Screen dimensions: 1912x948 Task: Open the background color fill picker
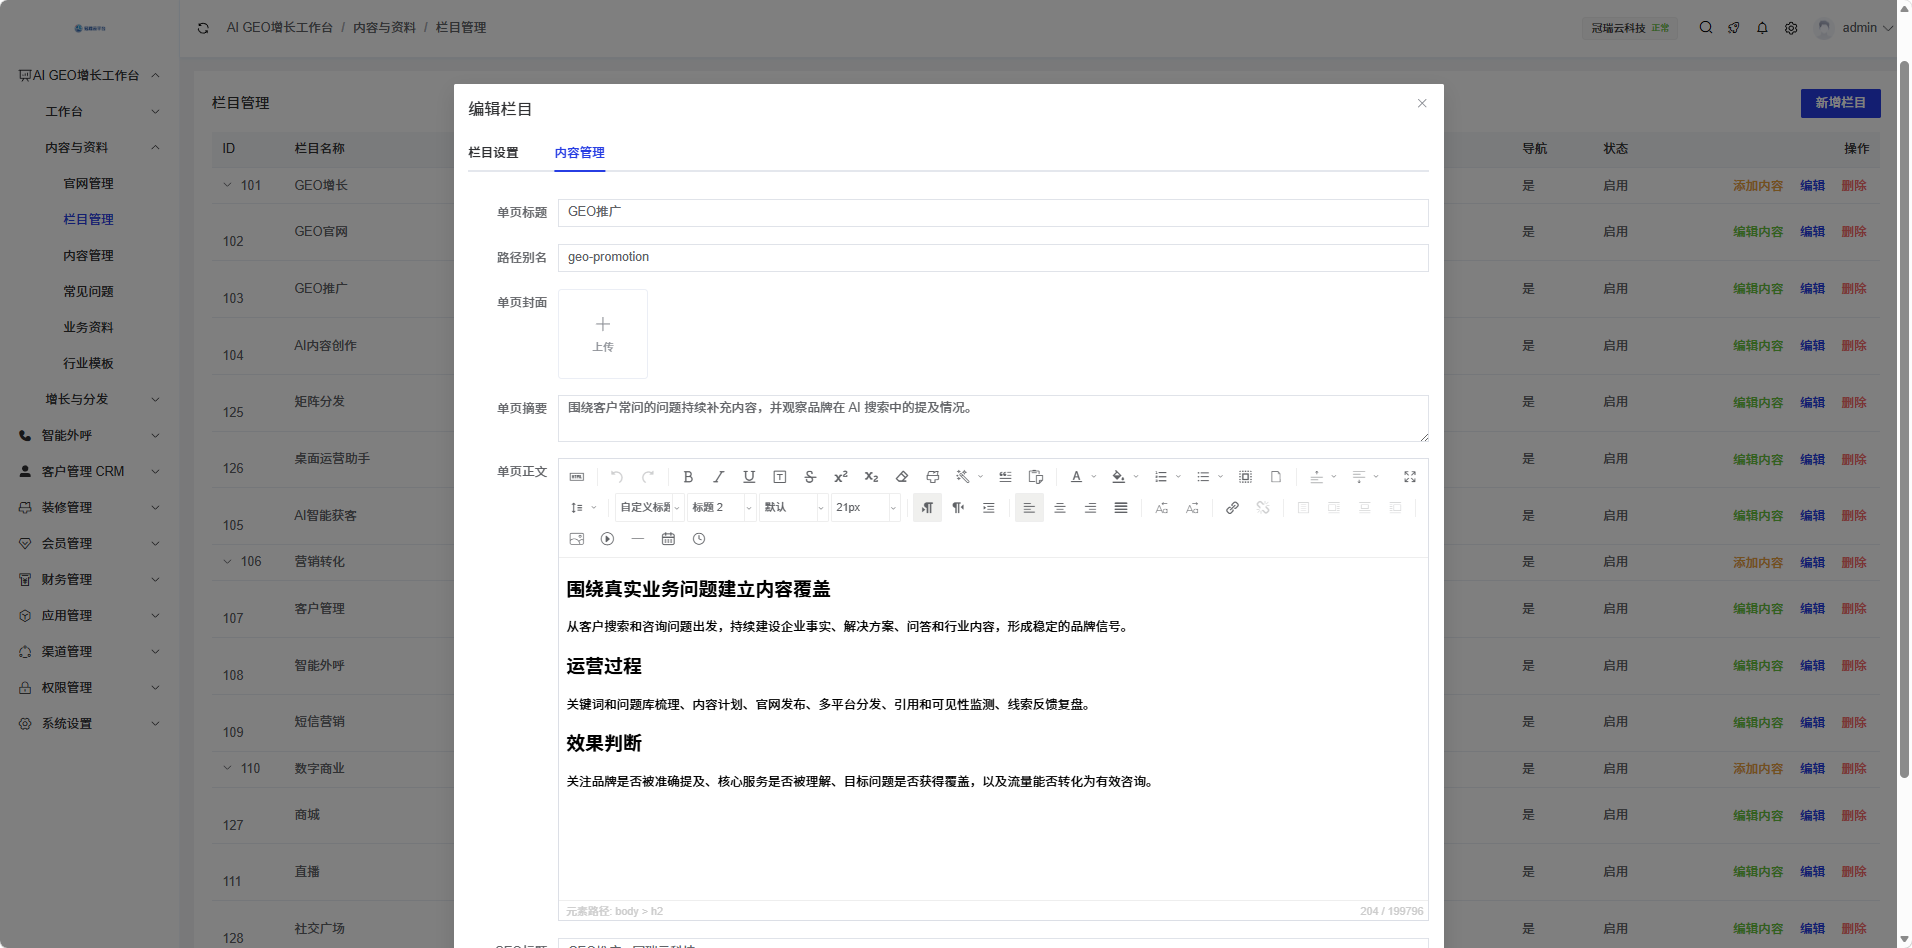pos(1118,477)
